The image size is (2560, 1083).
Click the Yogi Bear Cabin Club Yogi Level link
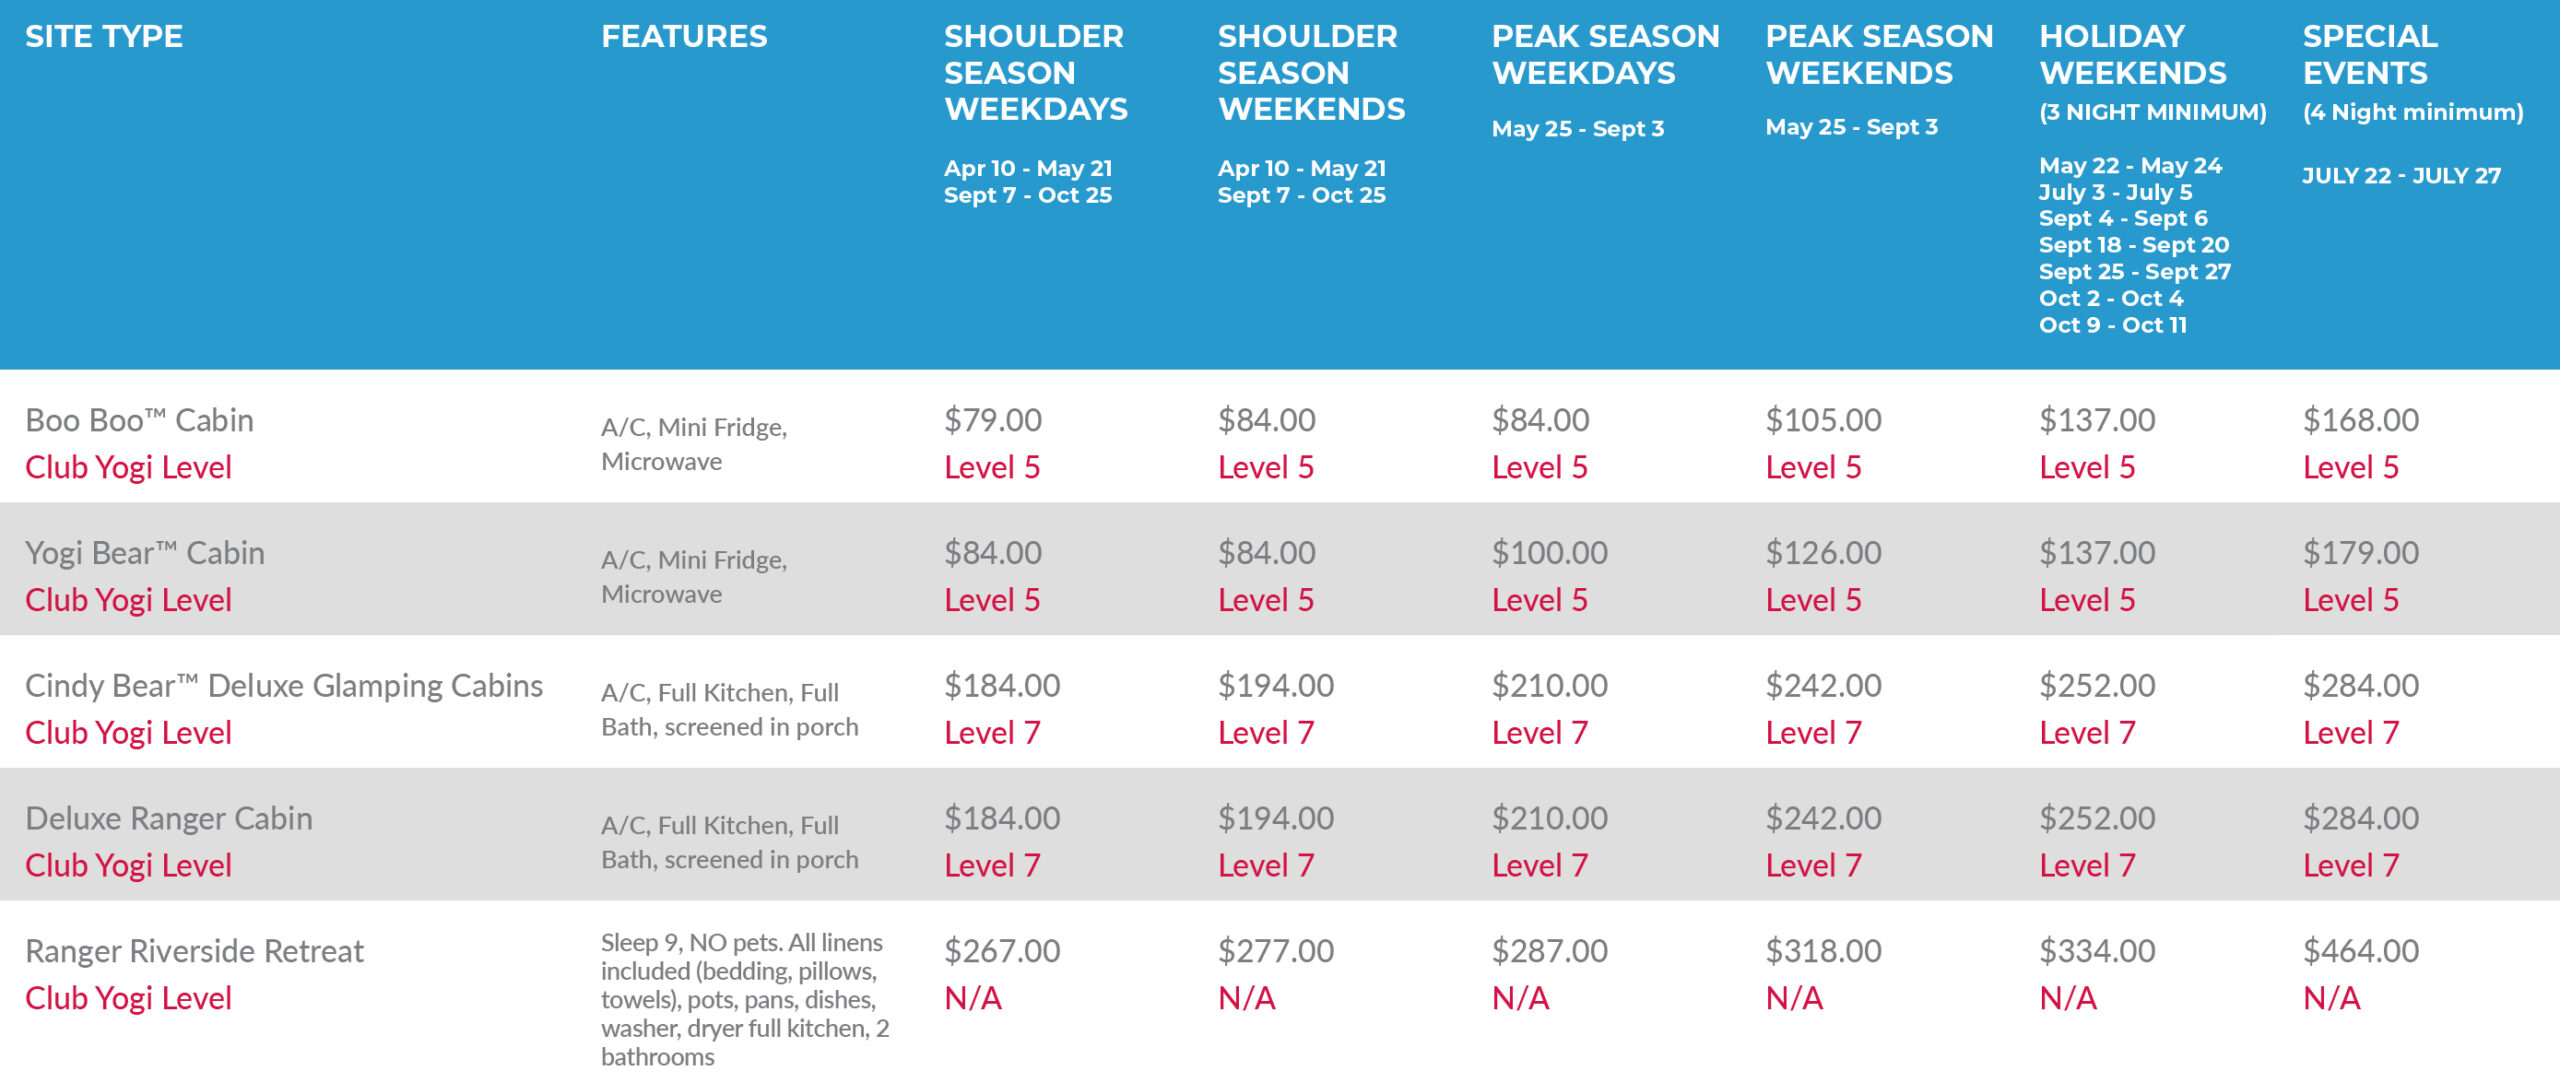point(128,600)
